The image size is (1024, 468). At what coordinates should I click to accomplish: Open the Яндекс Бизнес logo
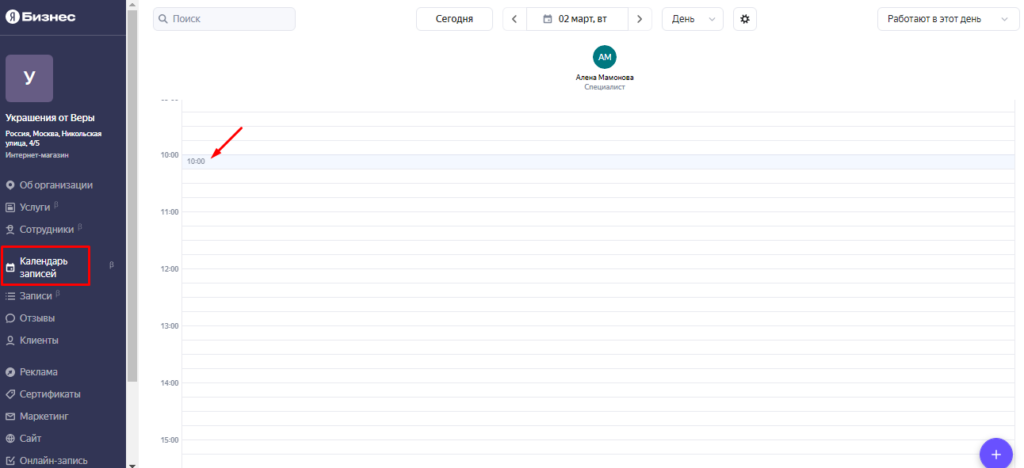coord(40,17)
